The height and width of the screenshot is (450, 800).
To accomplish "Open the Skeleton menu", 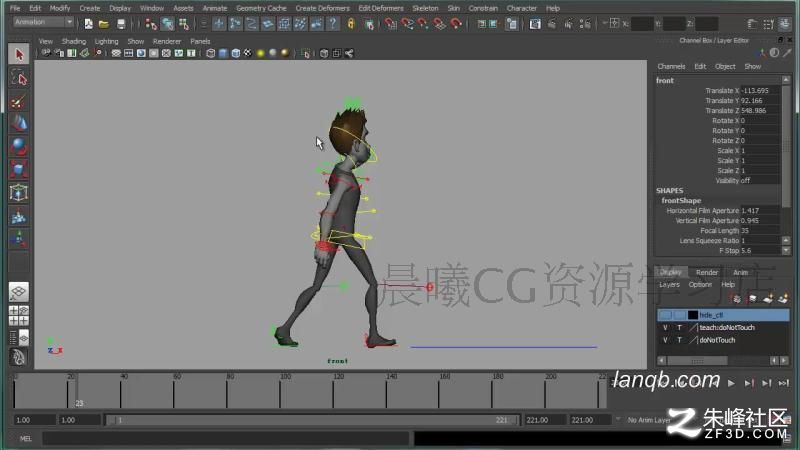I will click(x=425, y=8).
